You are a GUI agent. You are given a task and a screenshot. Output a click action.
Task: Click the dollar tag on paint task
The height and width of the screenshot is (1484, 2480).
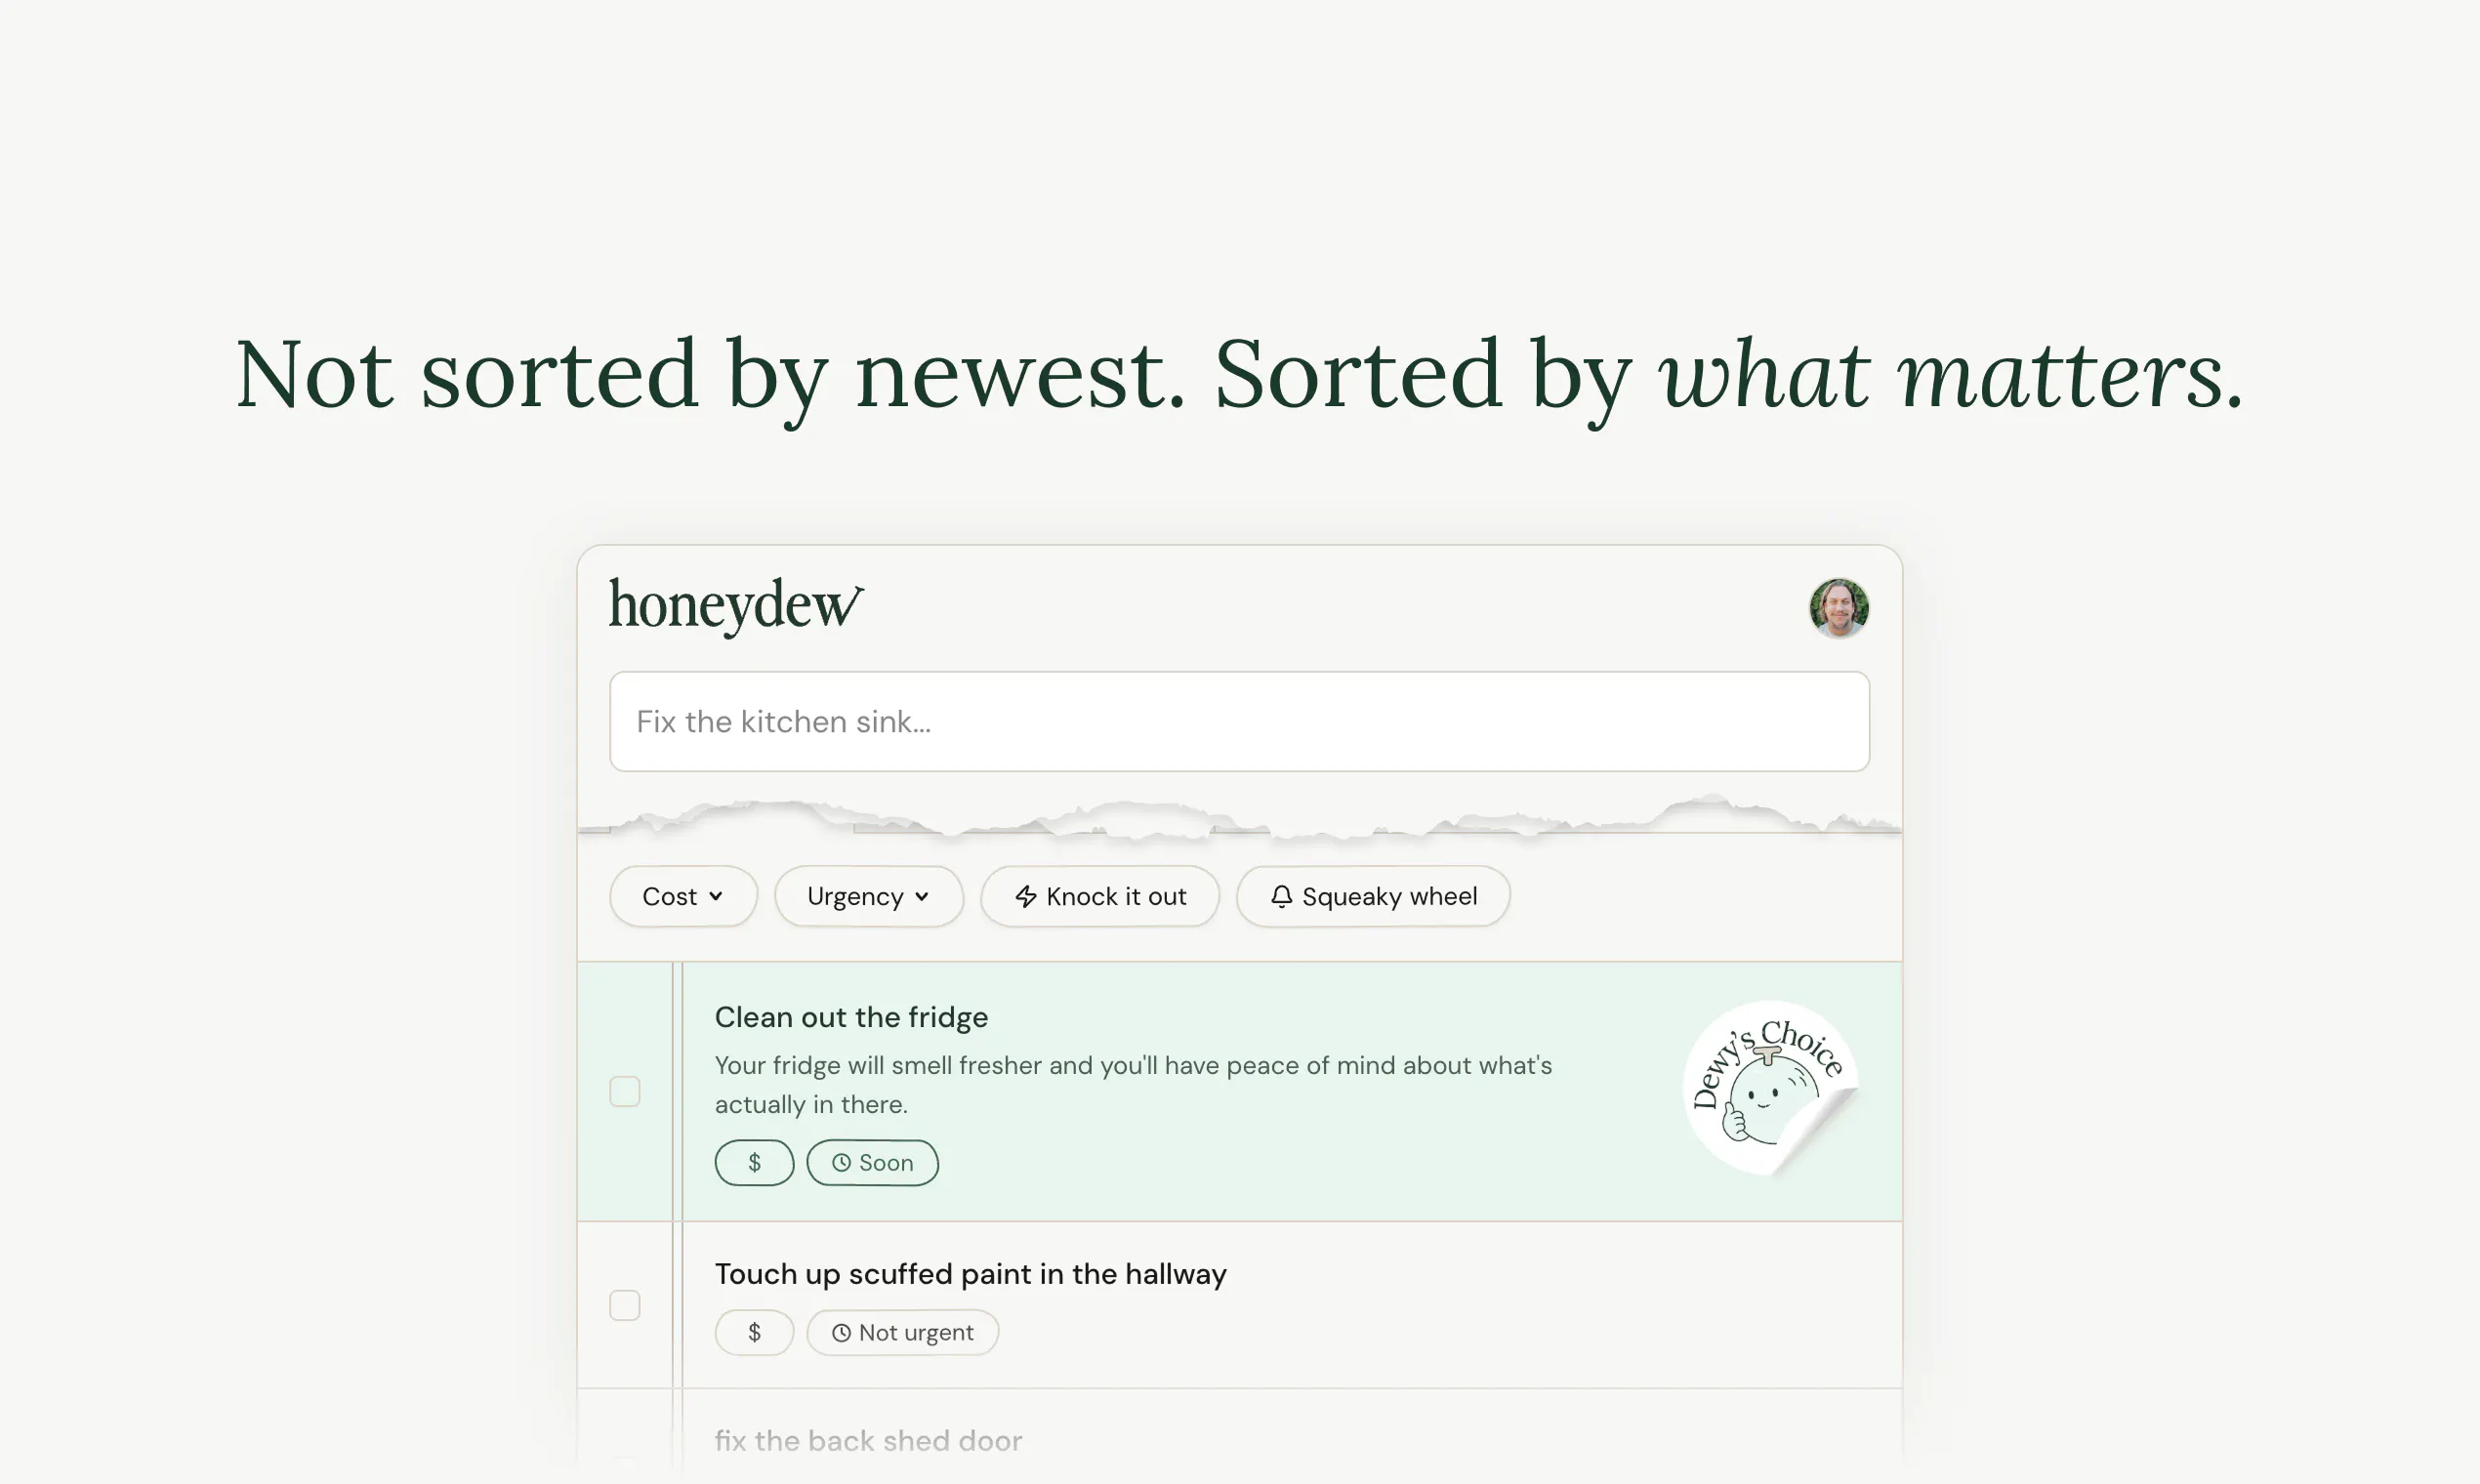point(754,1333)
